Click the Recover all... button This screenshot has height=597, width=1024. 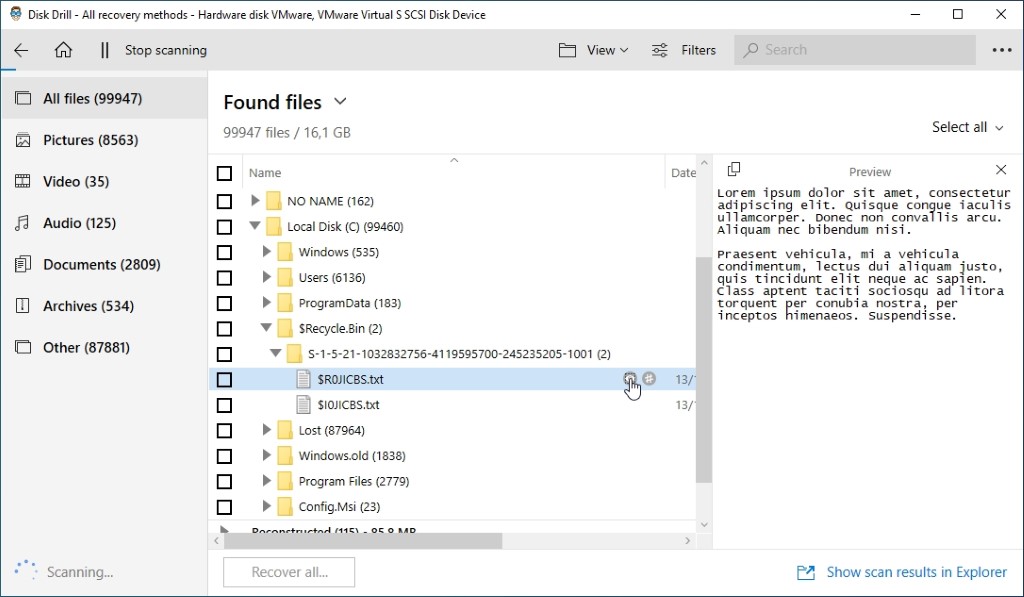click(289, 572)
